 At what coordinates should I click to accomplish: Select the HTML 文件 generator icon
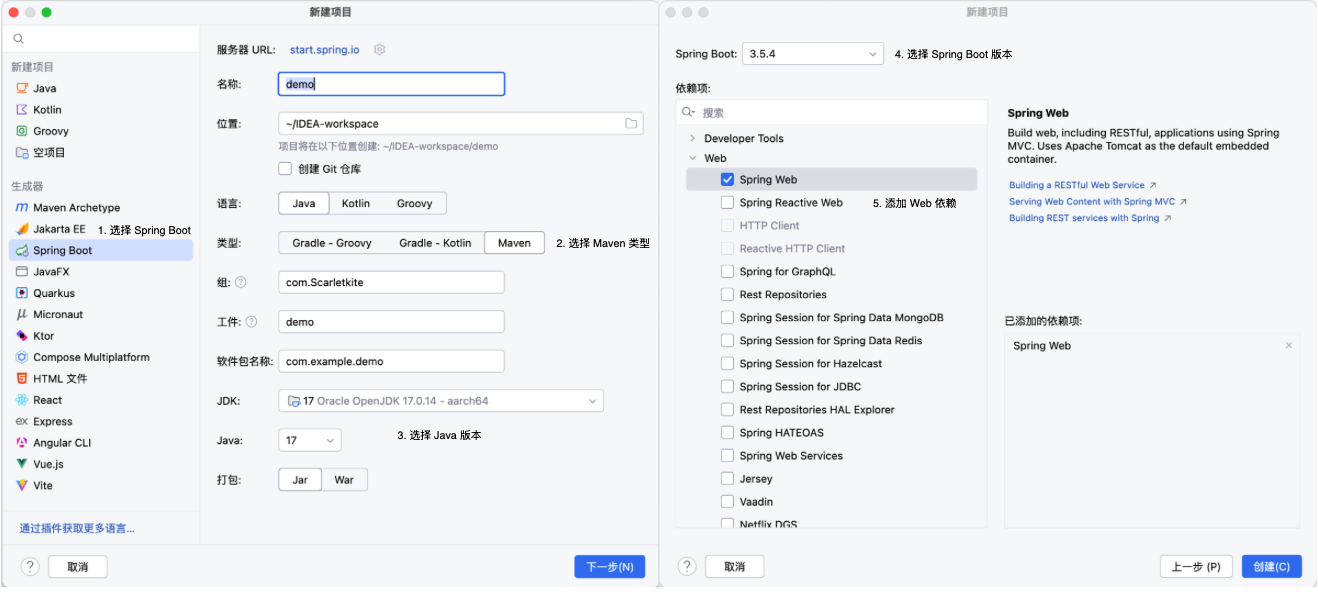22,379
